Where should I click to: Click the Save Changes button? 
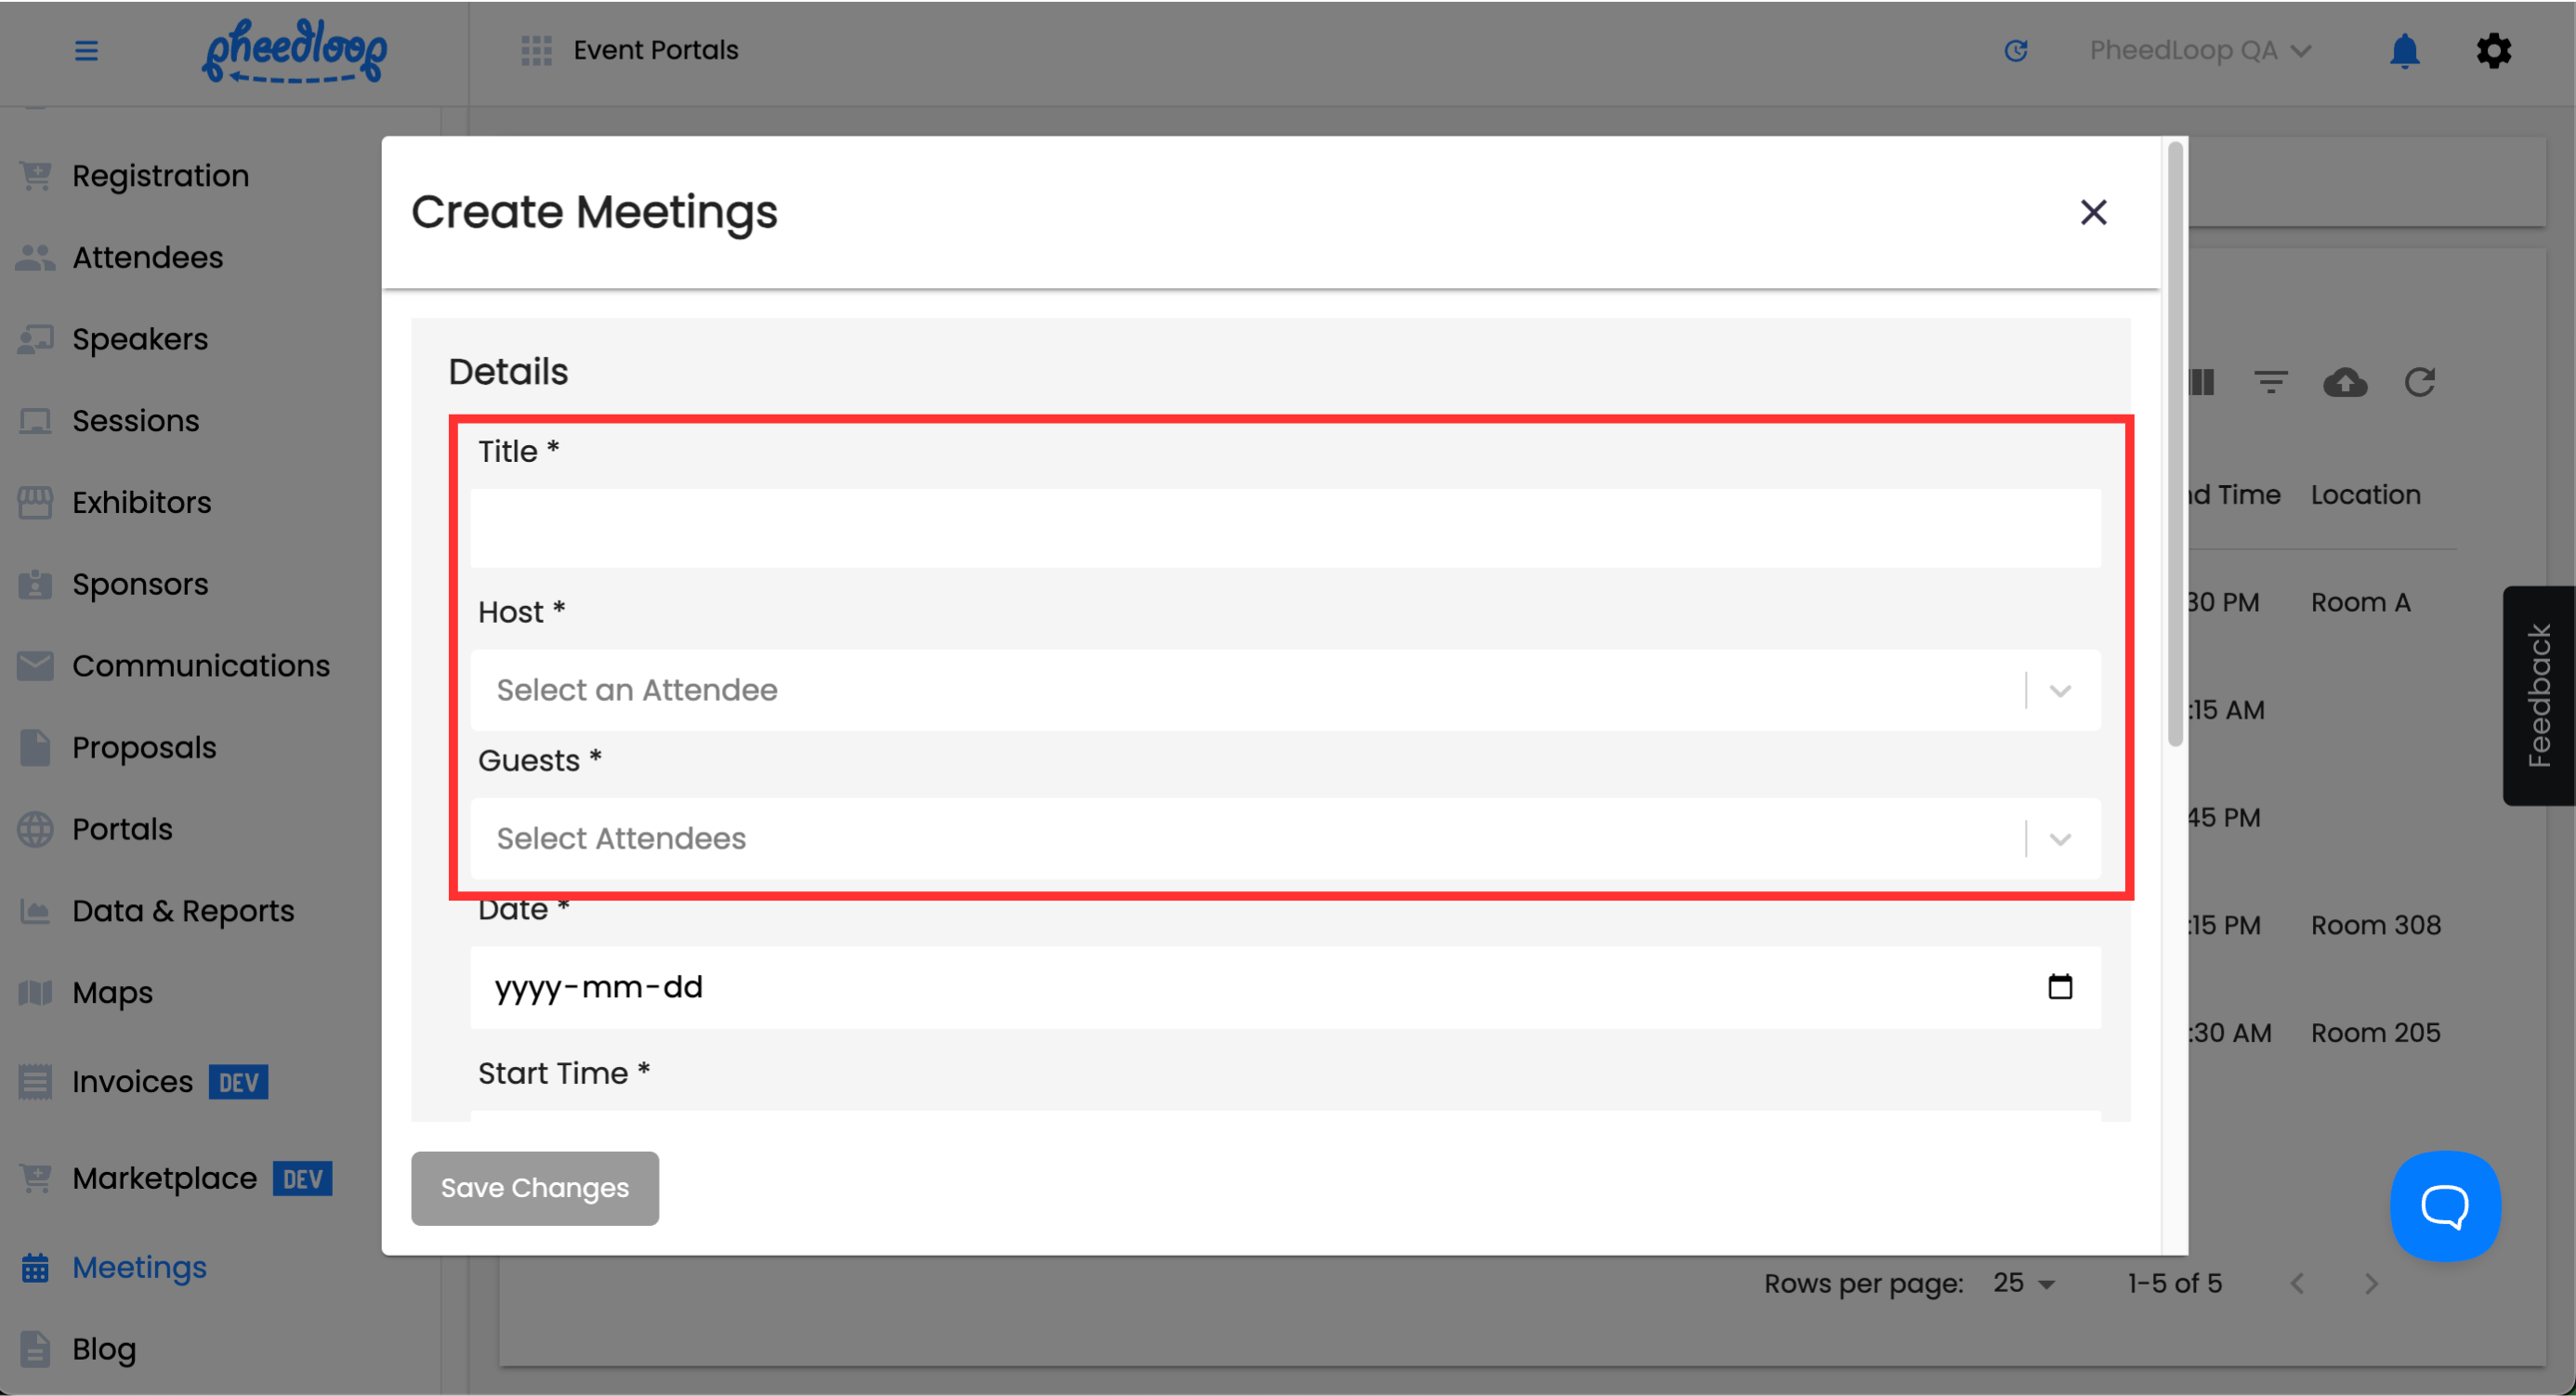pyautogui.click(x=534, y=1188)
